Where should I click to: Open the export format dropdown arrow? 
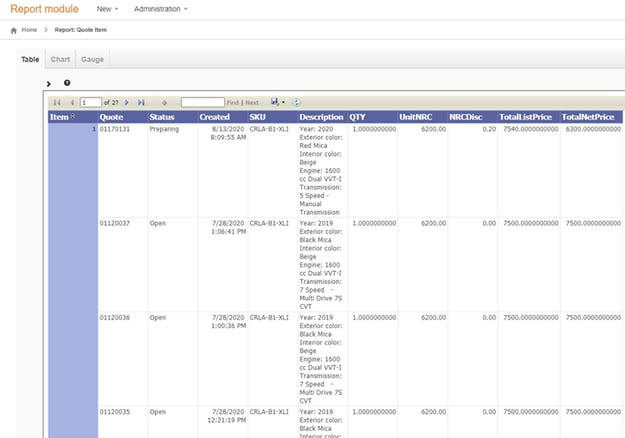click(283, 102)
